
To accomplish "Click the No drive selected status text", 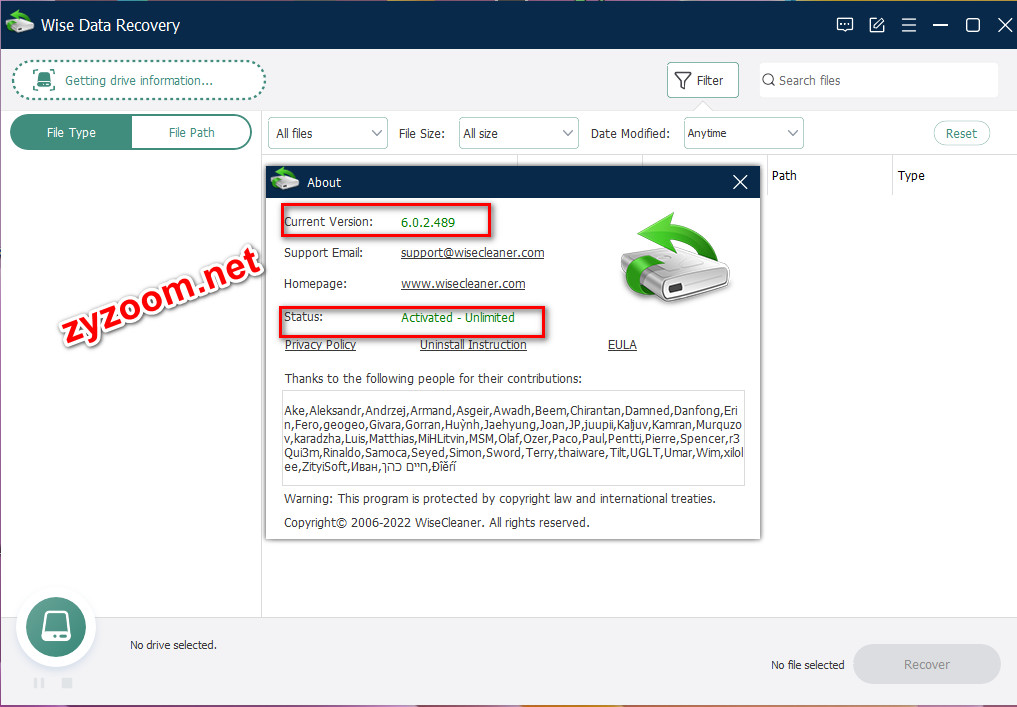I will (173, 645).
